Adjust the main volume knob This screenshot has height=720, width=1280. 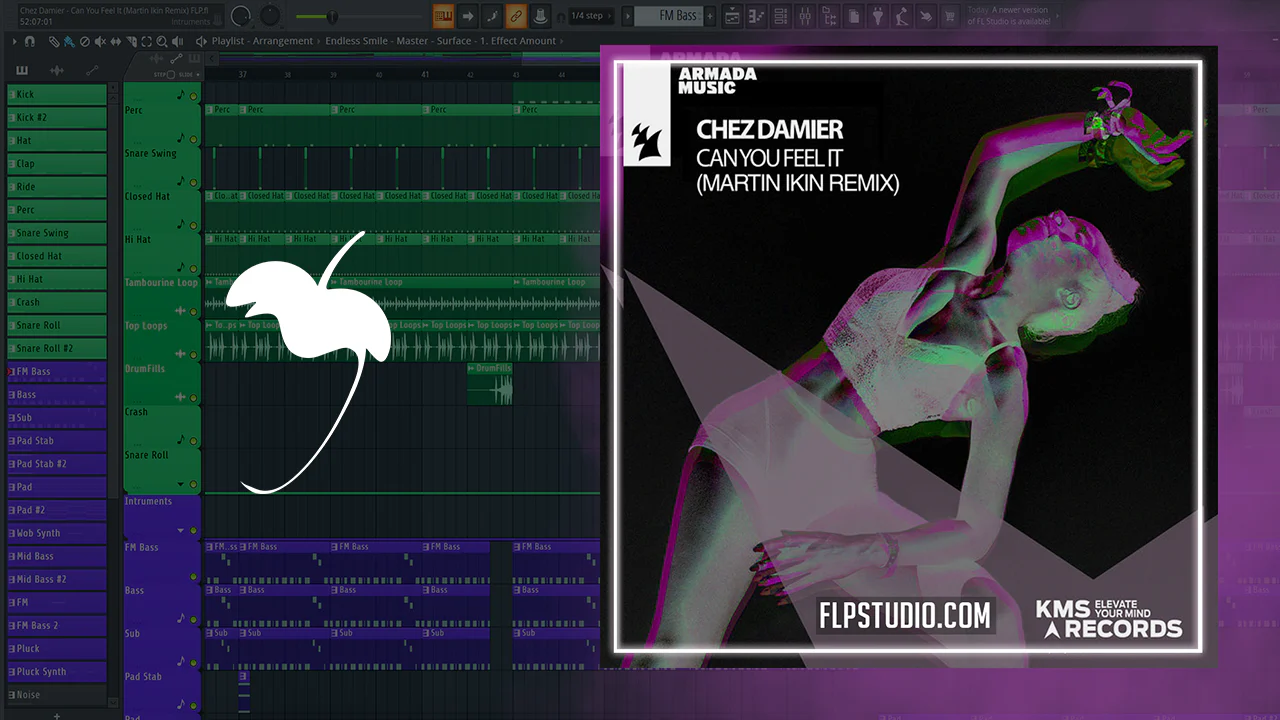pos(241,16)
